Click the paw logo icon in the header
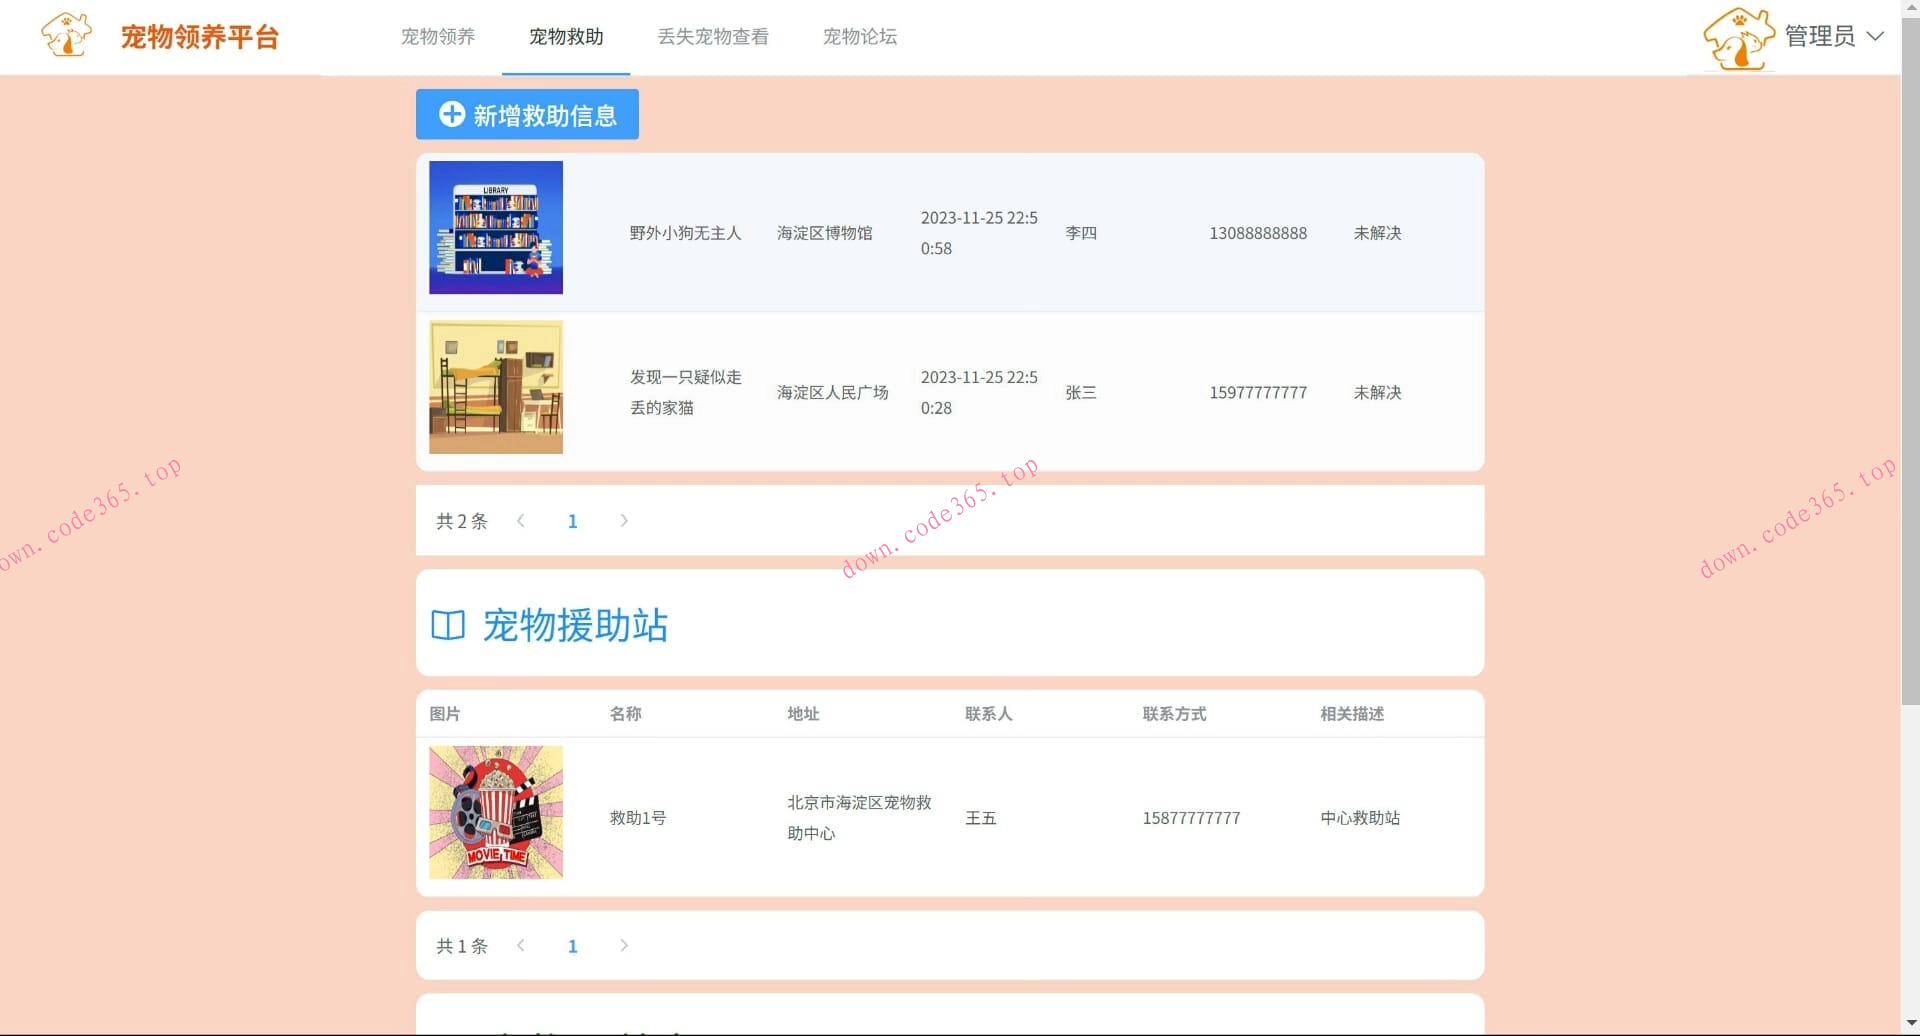 pyautogui.click(x=64, y=36)
